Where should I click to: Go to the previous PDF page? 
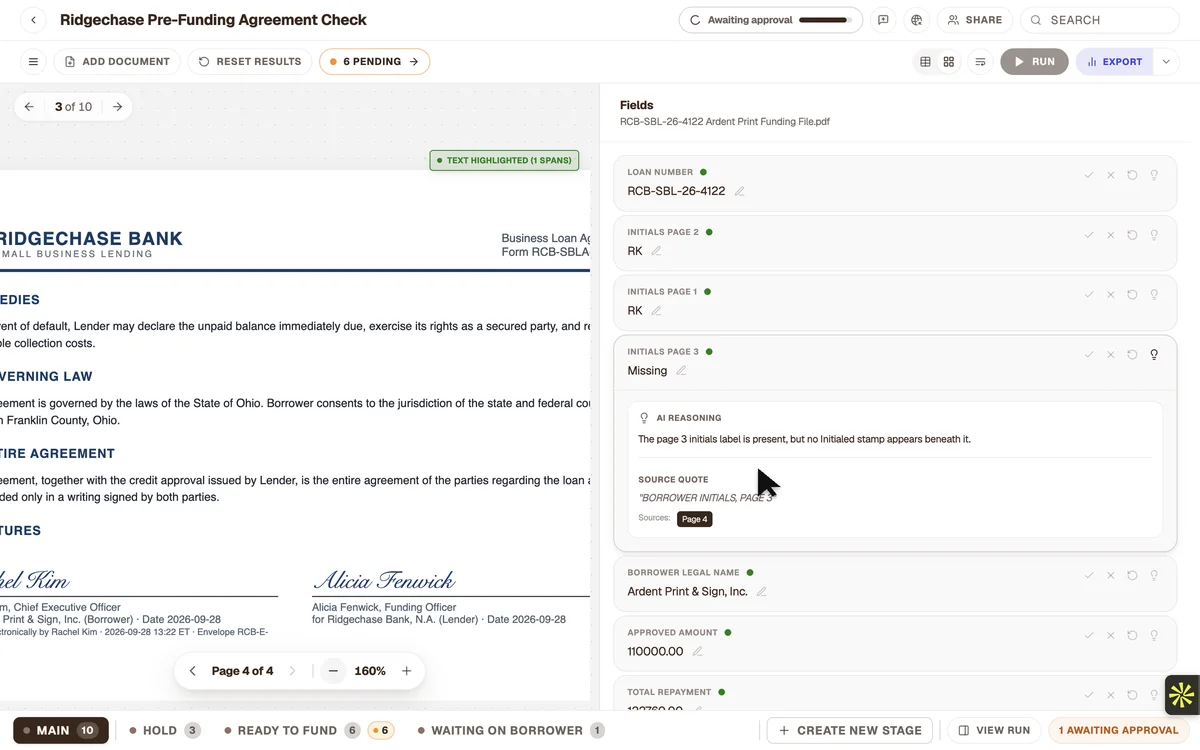pyautogui.click(x=193, y=671)
